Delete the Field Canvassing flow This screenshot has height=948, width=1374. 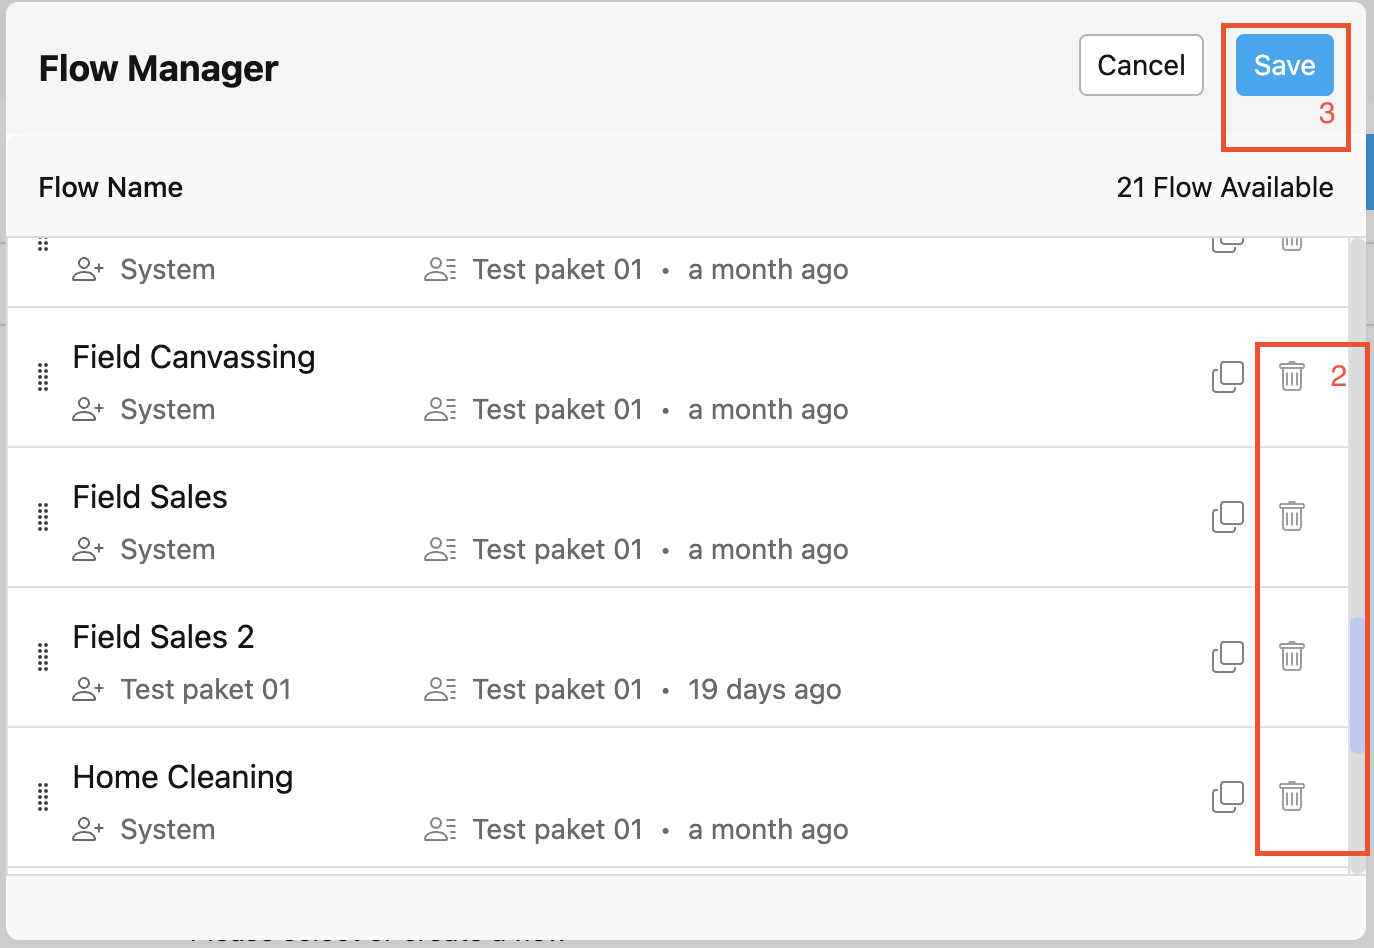pos(1292,377)
